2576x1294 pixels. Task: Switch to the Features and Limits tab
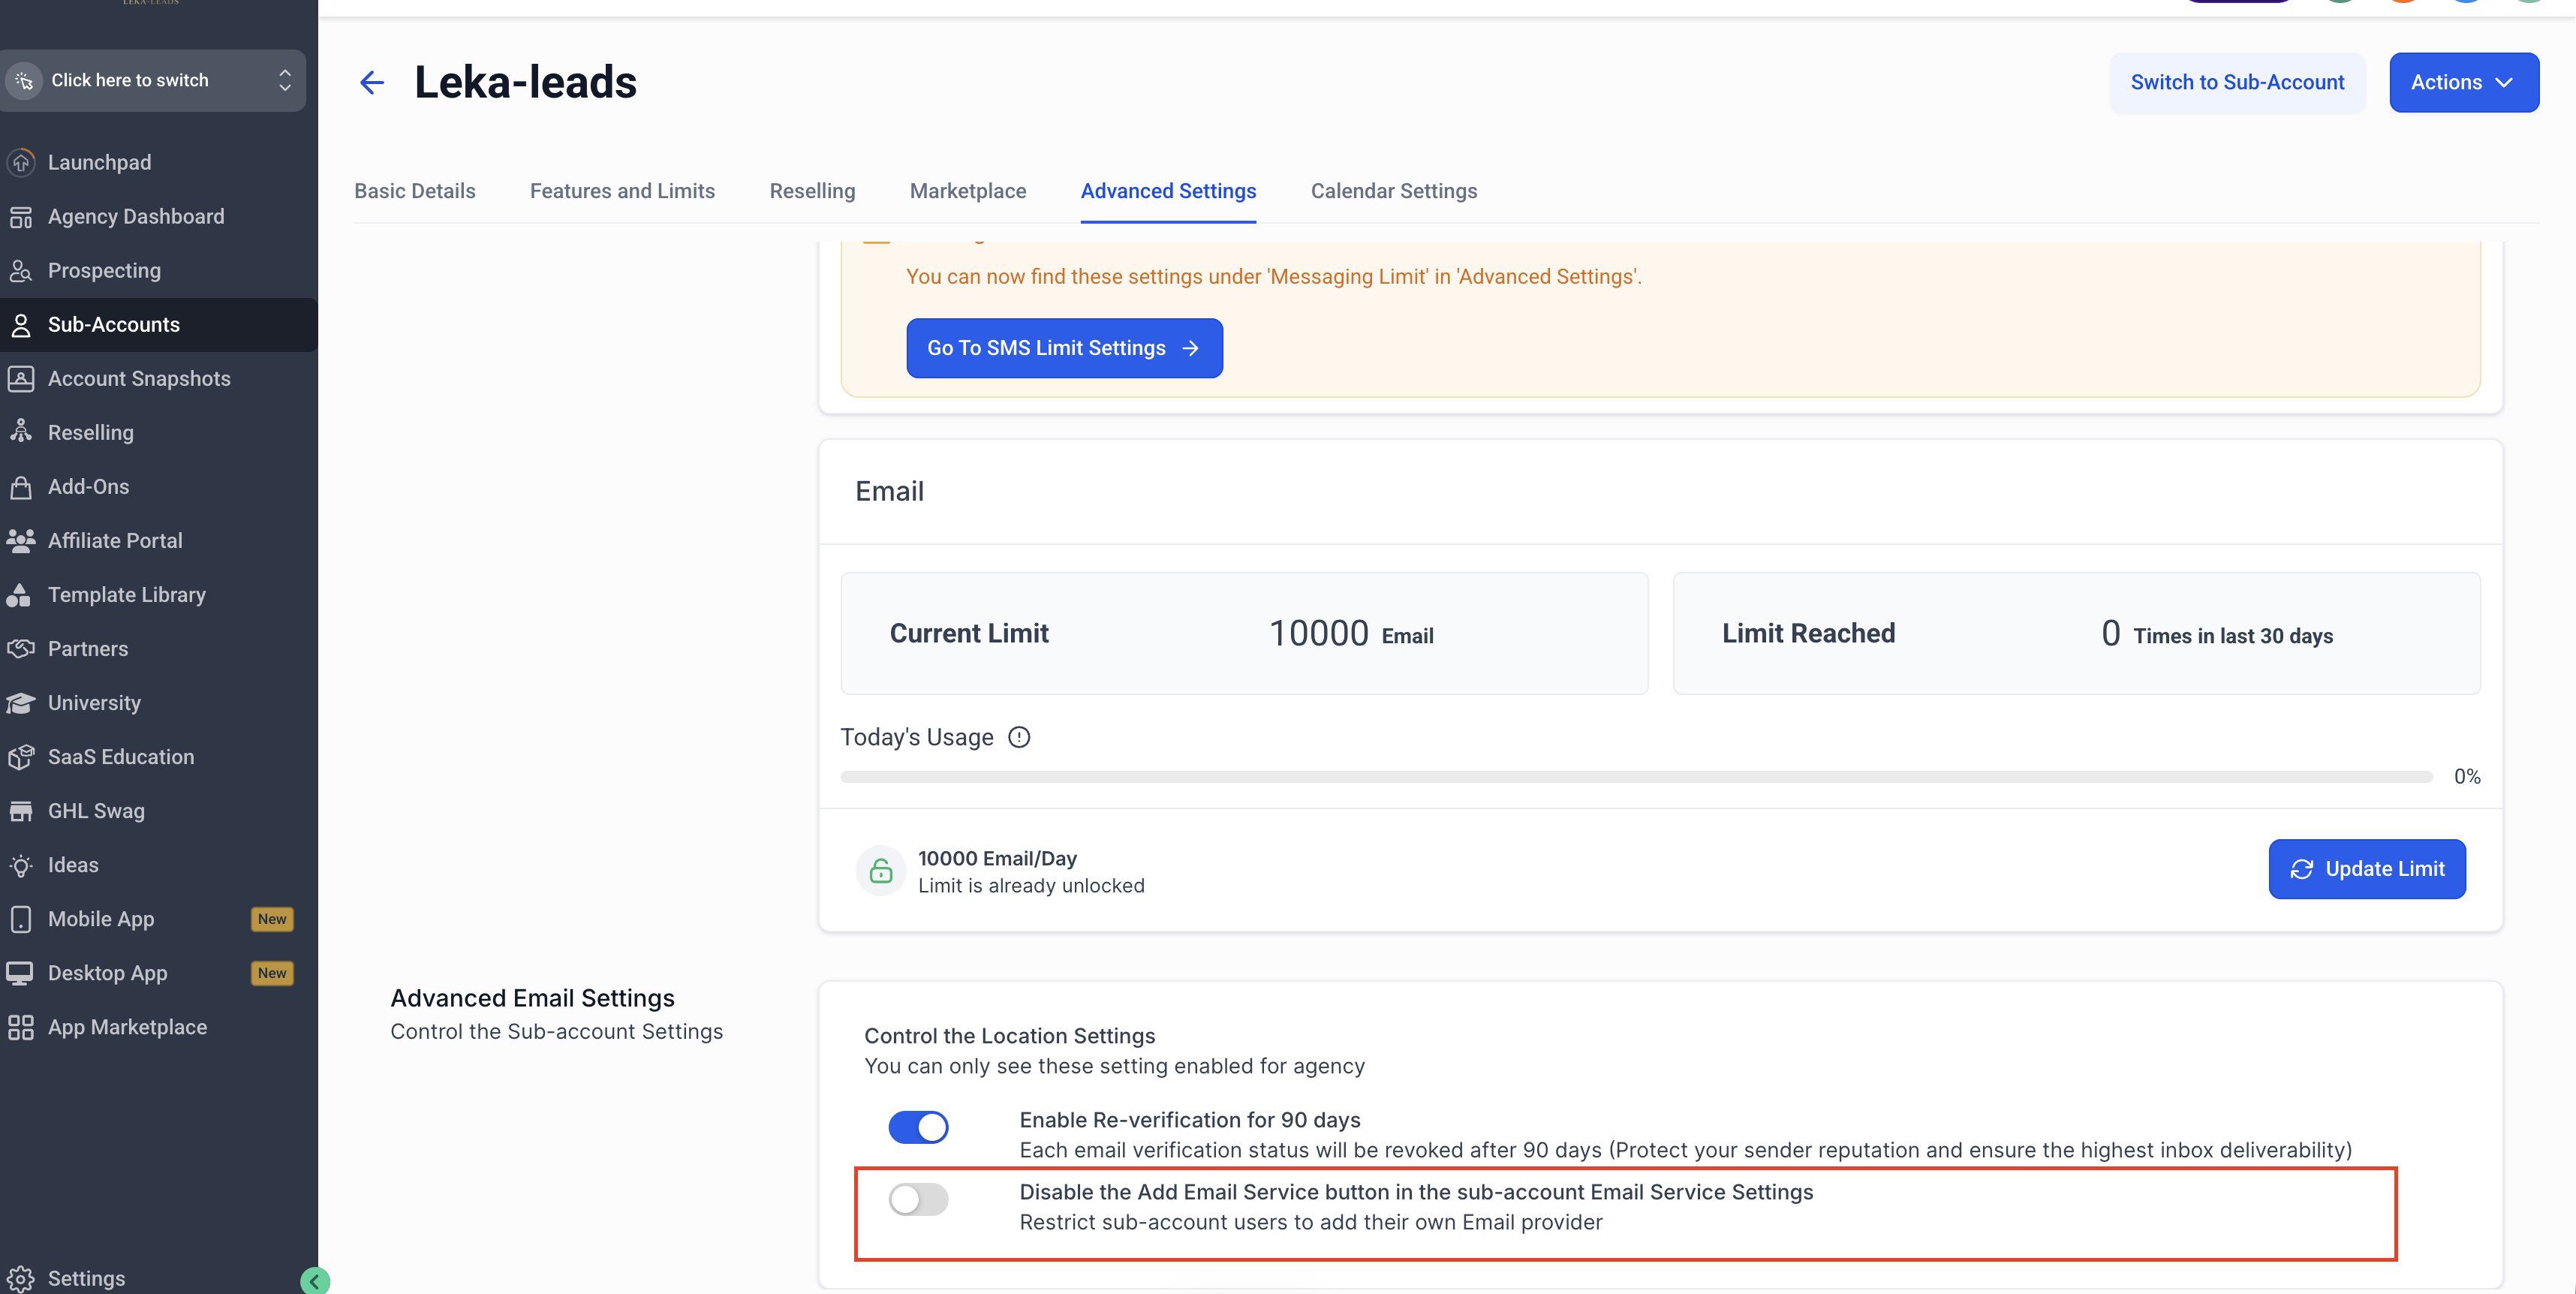tap(622, 191)
